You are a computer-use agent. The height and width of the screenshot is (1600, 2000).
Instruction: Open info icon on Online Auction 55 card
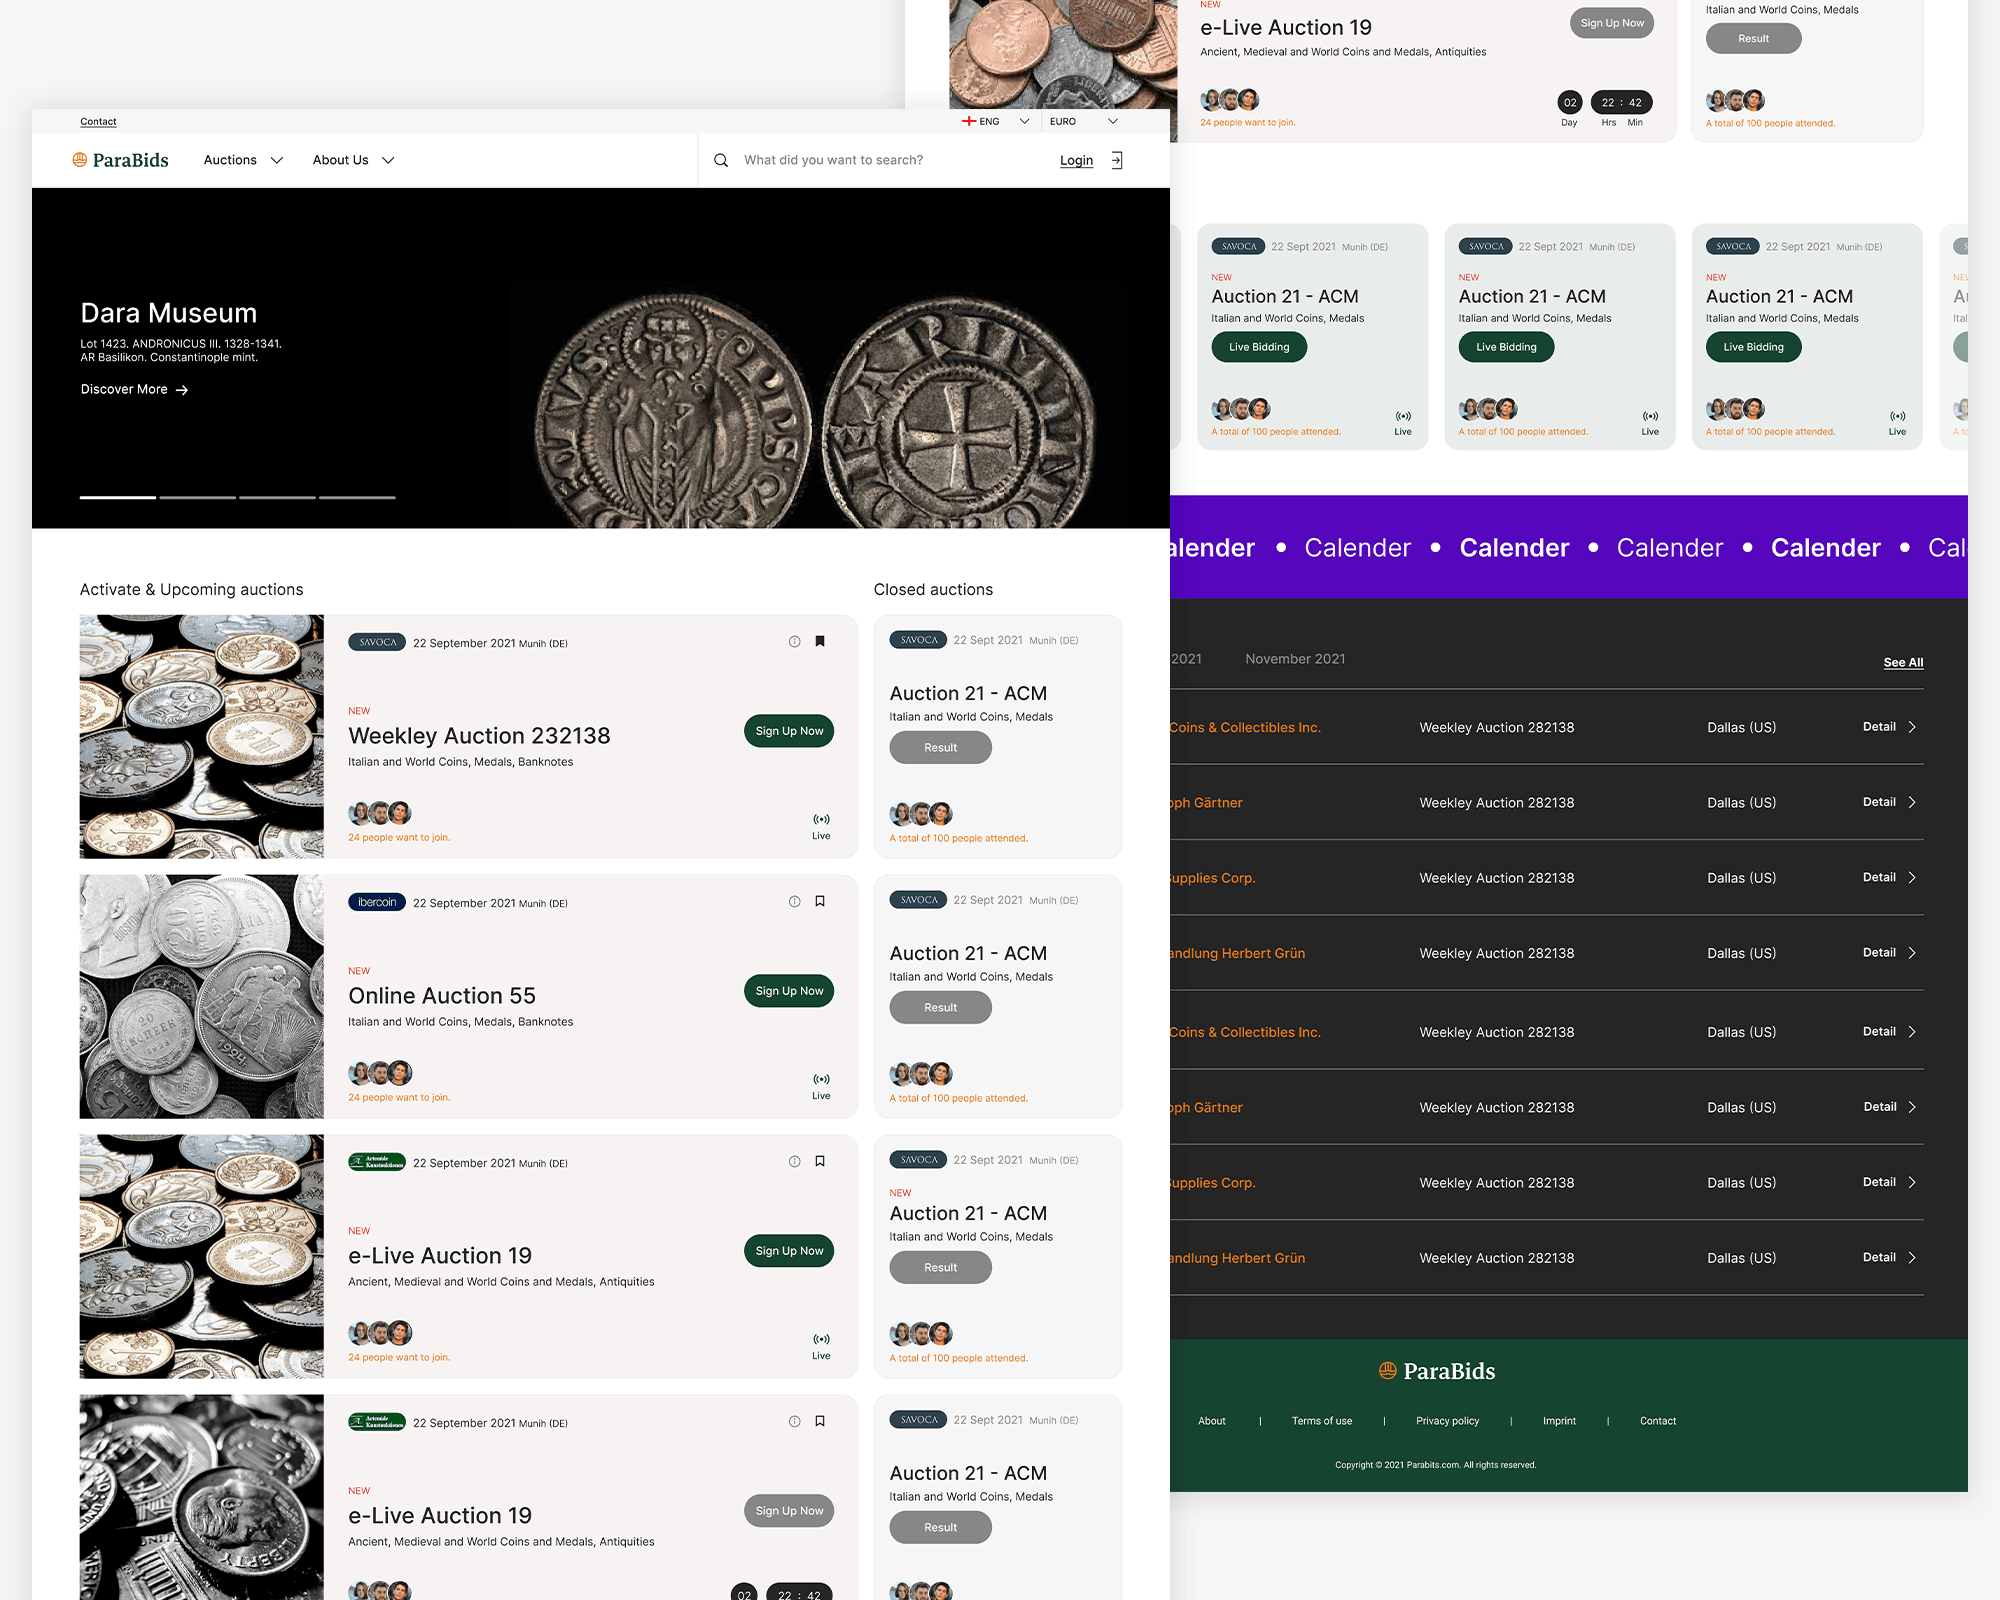click(x=794, y=902)
